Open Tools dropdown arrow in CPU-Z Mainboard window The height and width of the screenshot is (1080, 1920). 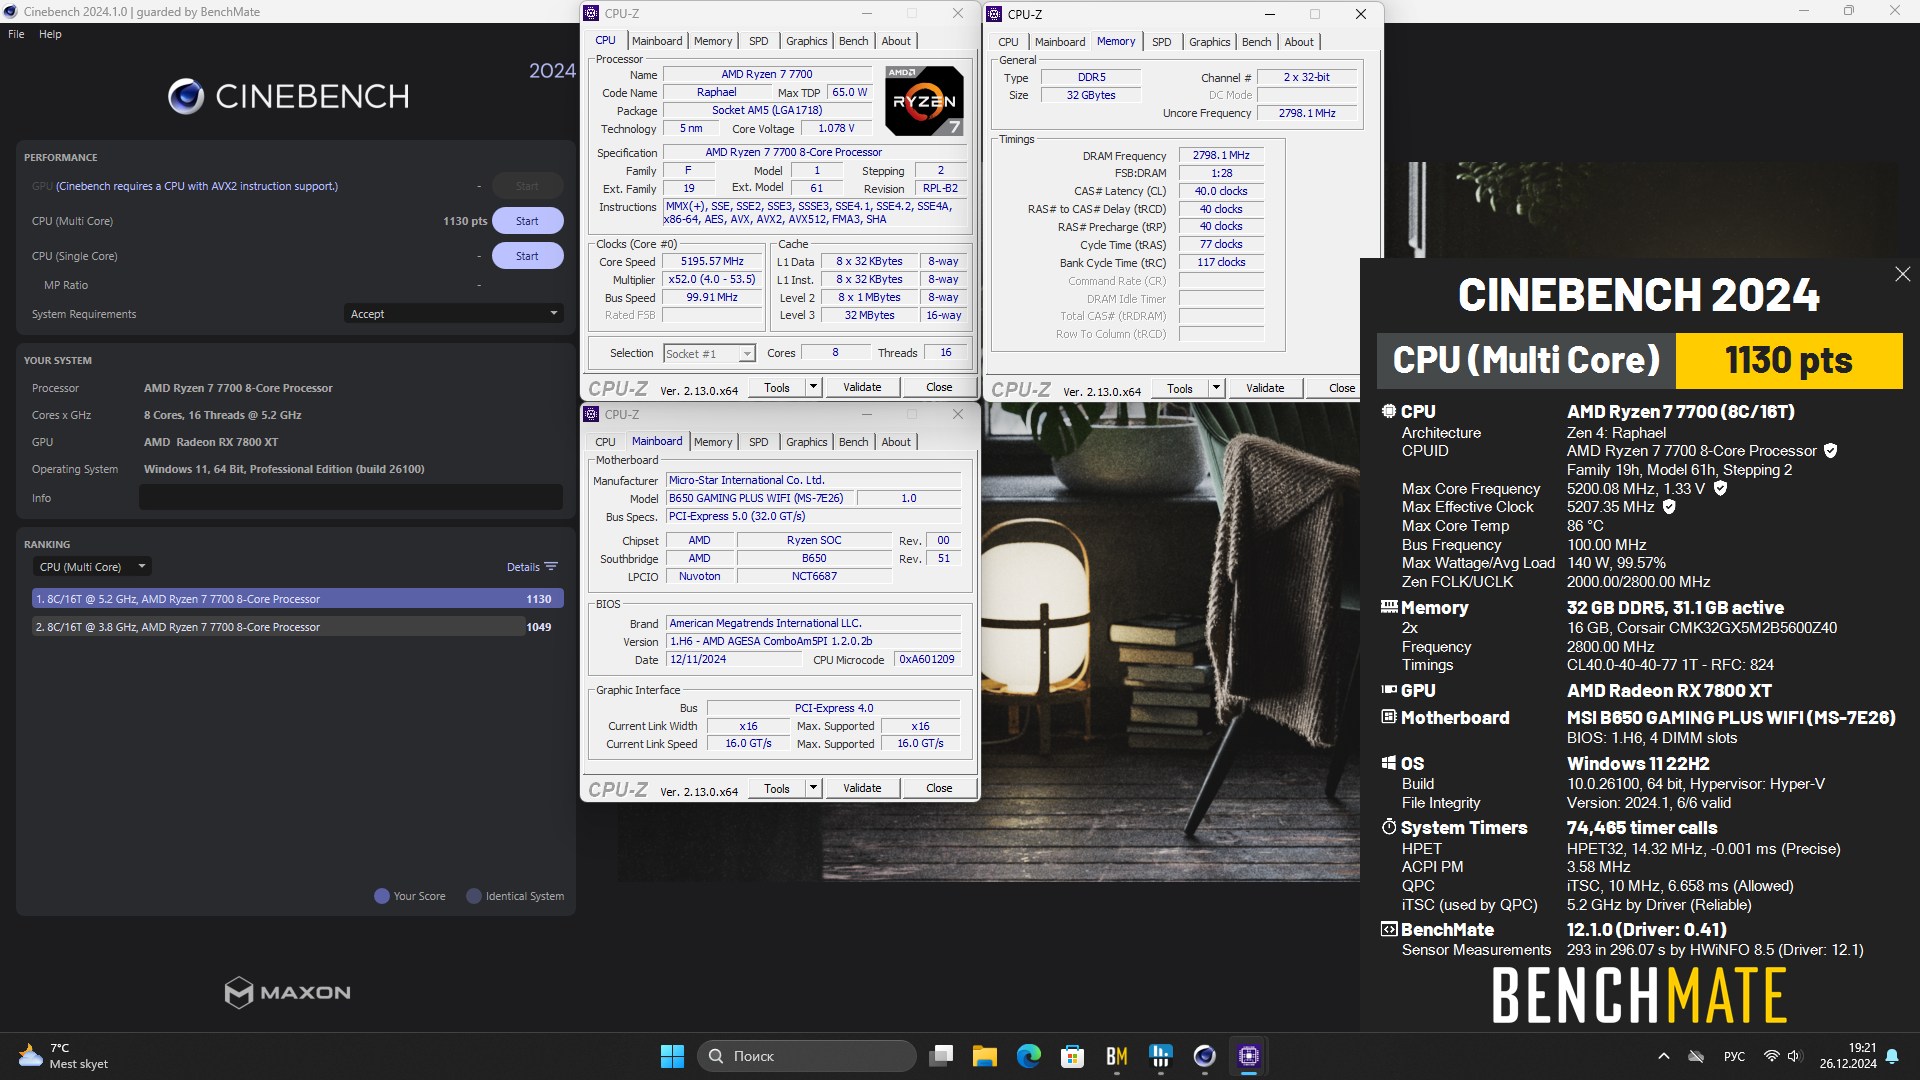(813, 788)
